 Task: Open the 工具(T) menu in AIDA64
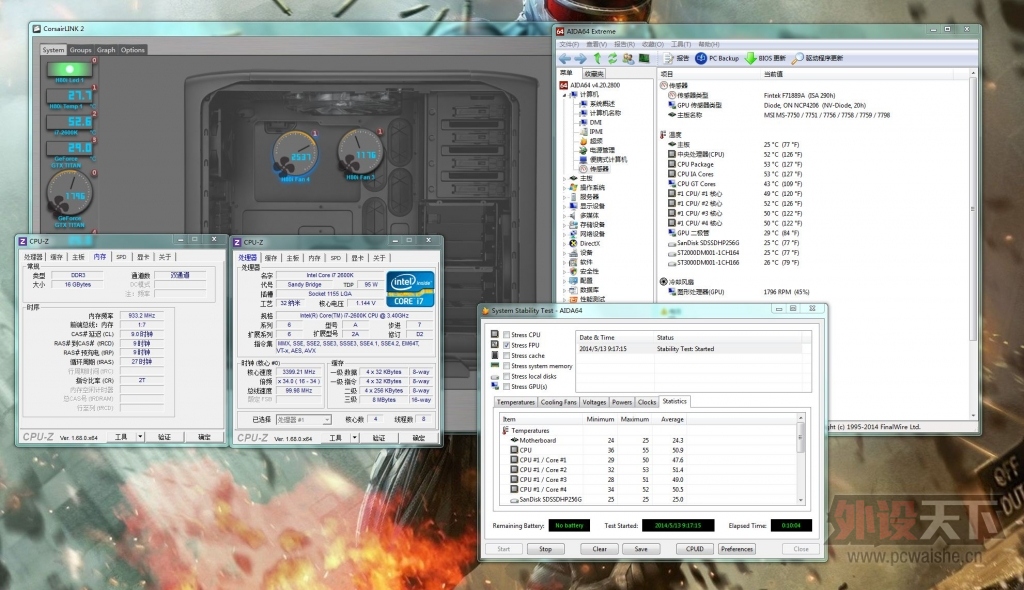click(680, 44)
